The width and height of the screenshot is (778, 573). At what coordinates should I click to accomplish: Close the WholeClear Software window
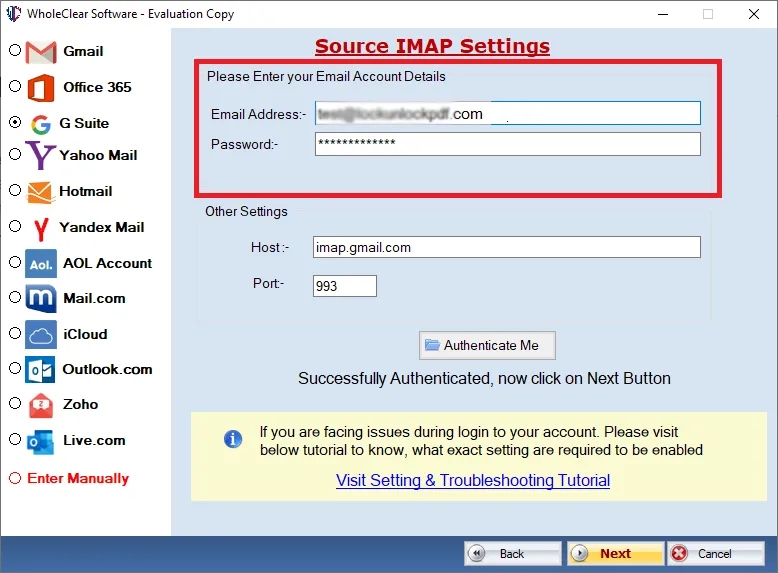(754, 14)
